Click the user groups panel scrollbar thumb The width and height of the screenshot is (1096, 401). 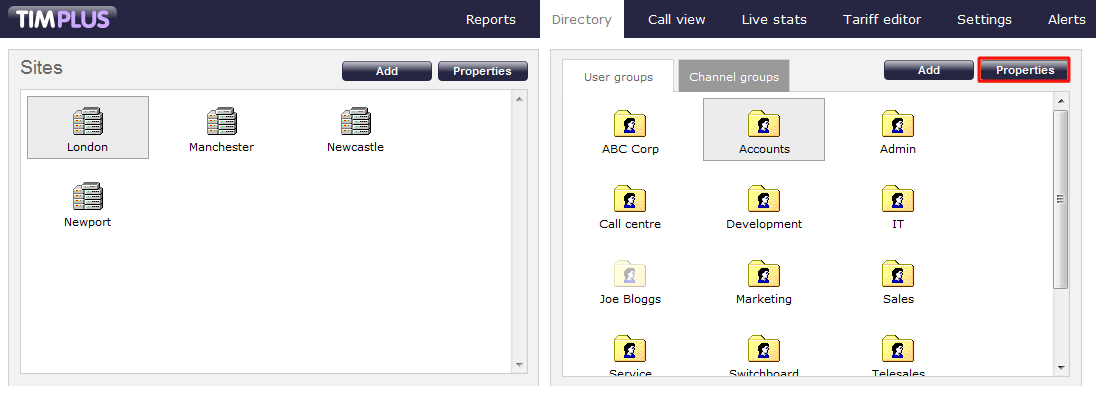point(1061,198)
